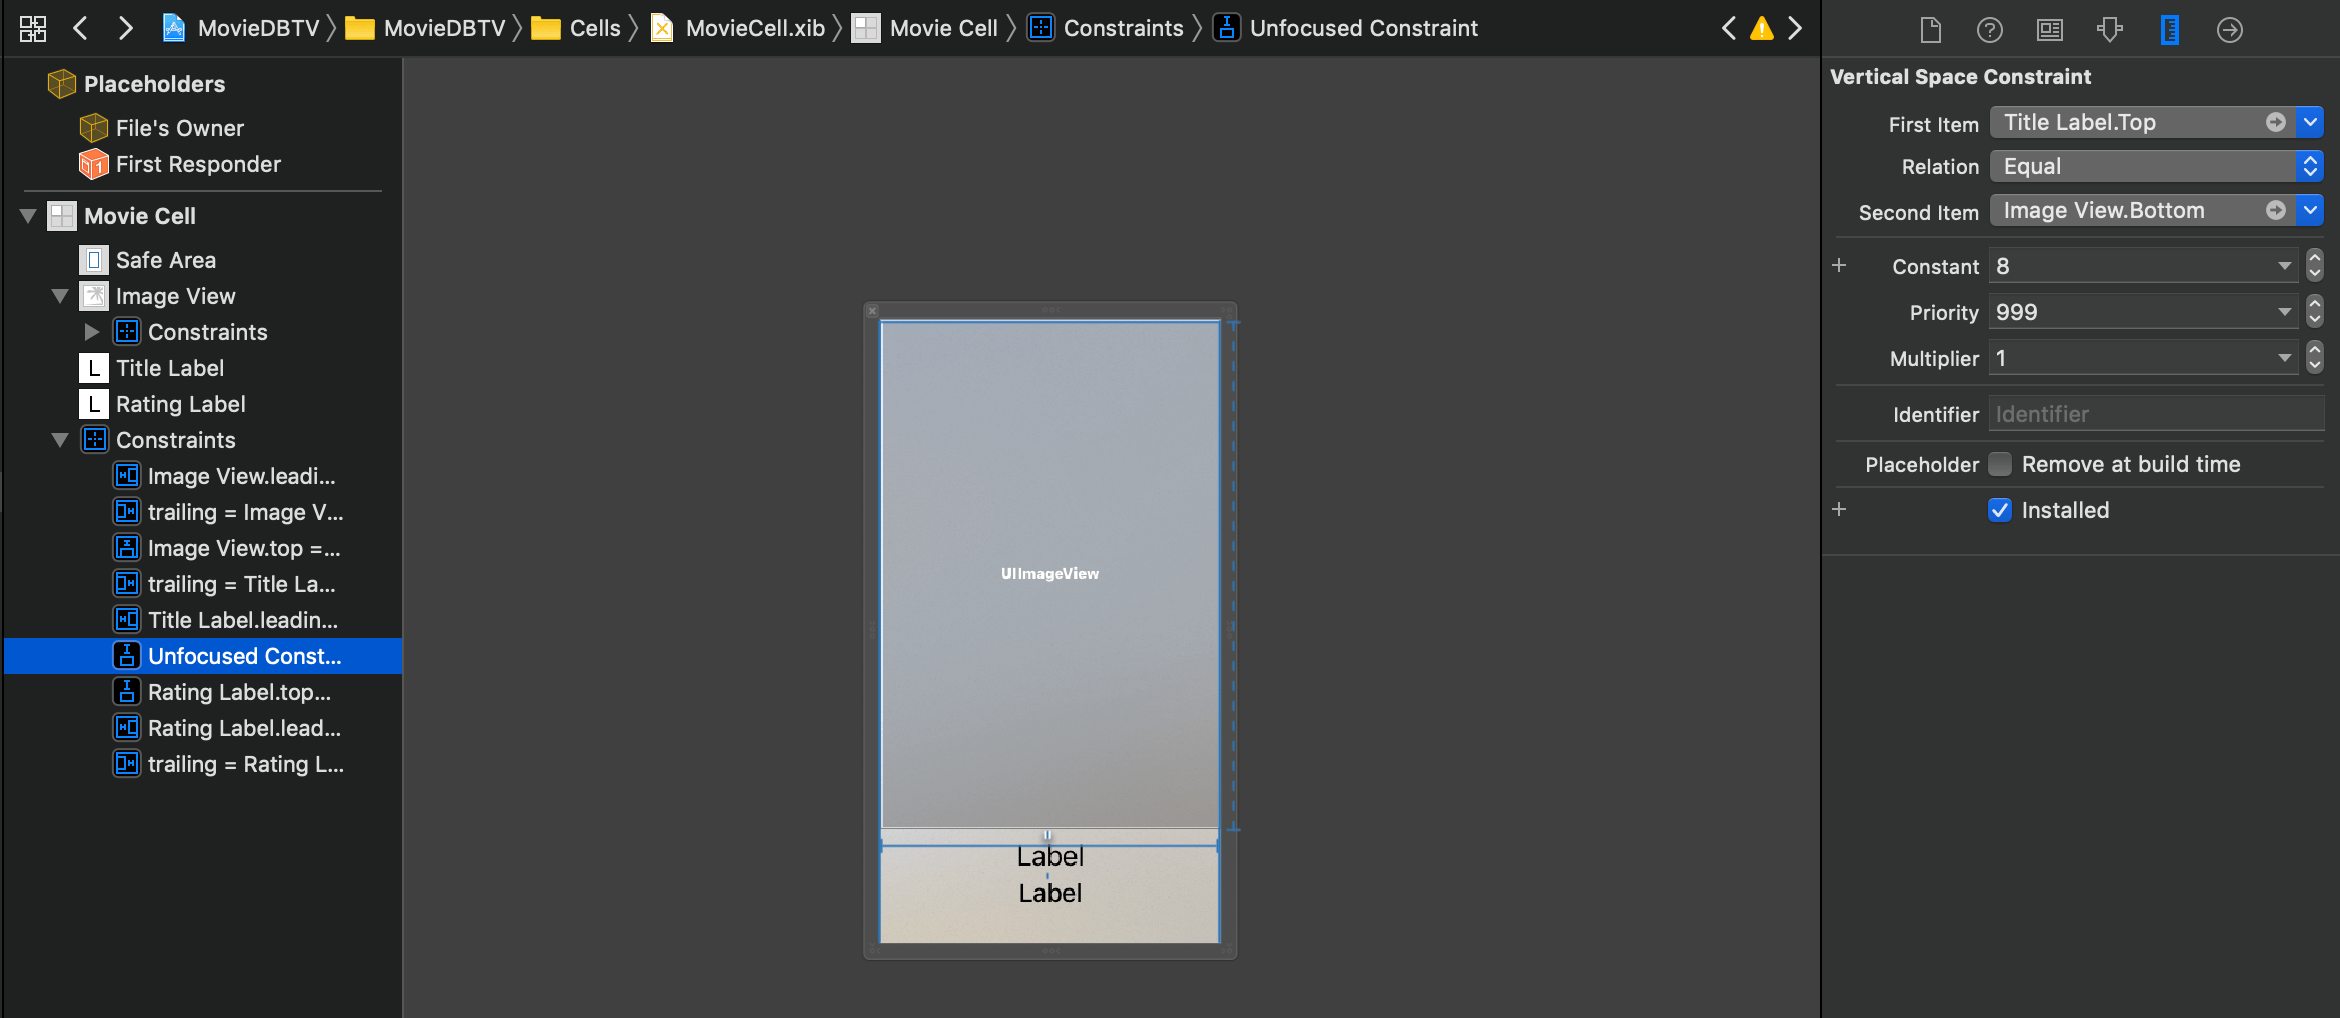2340x1018 pixels.
Task: Open the Relation dropdown
Action: pos(2156,166)
